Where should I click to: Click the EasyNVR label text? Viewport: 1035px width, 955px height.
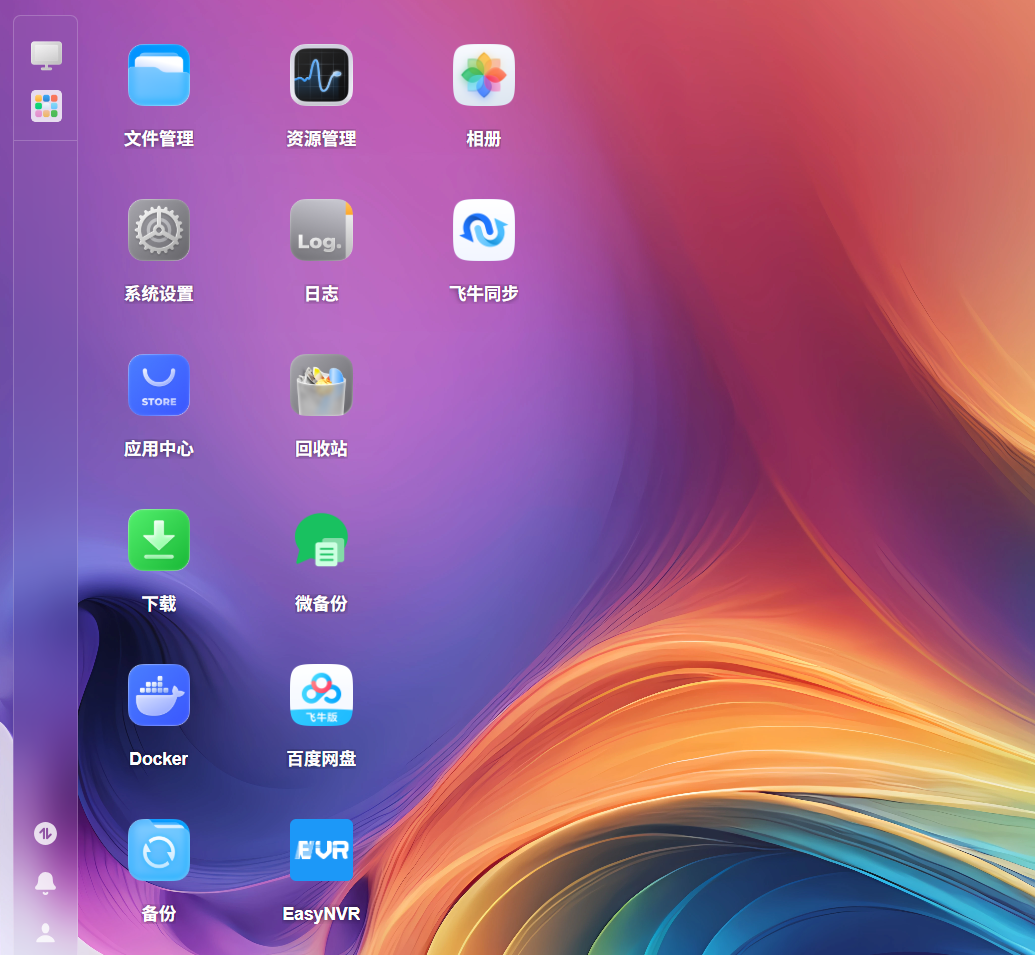click(x=321, y=914)
